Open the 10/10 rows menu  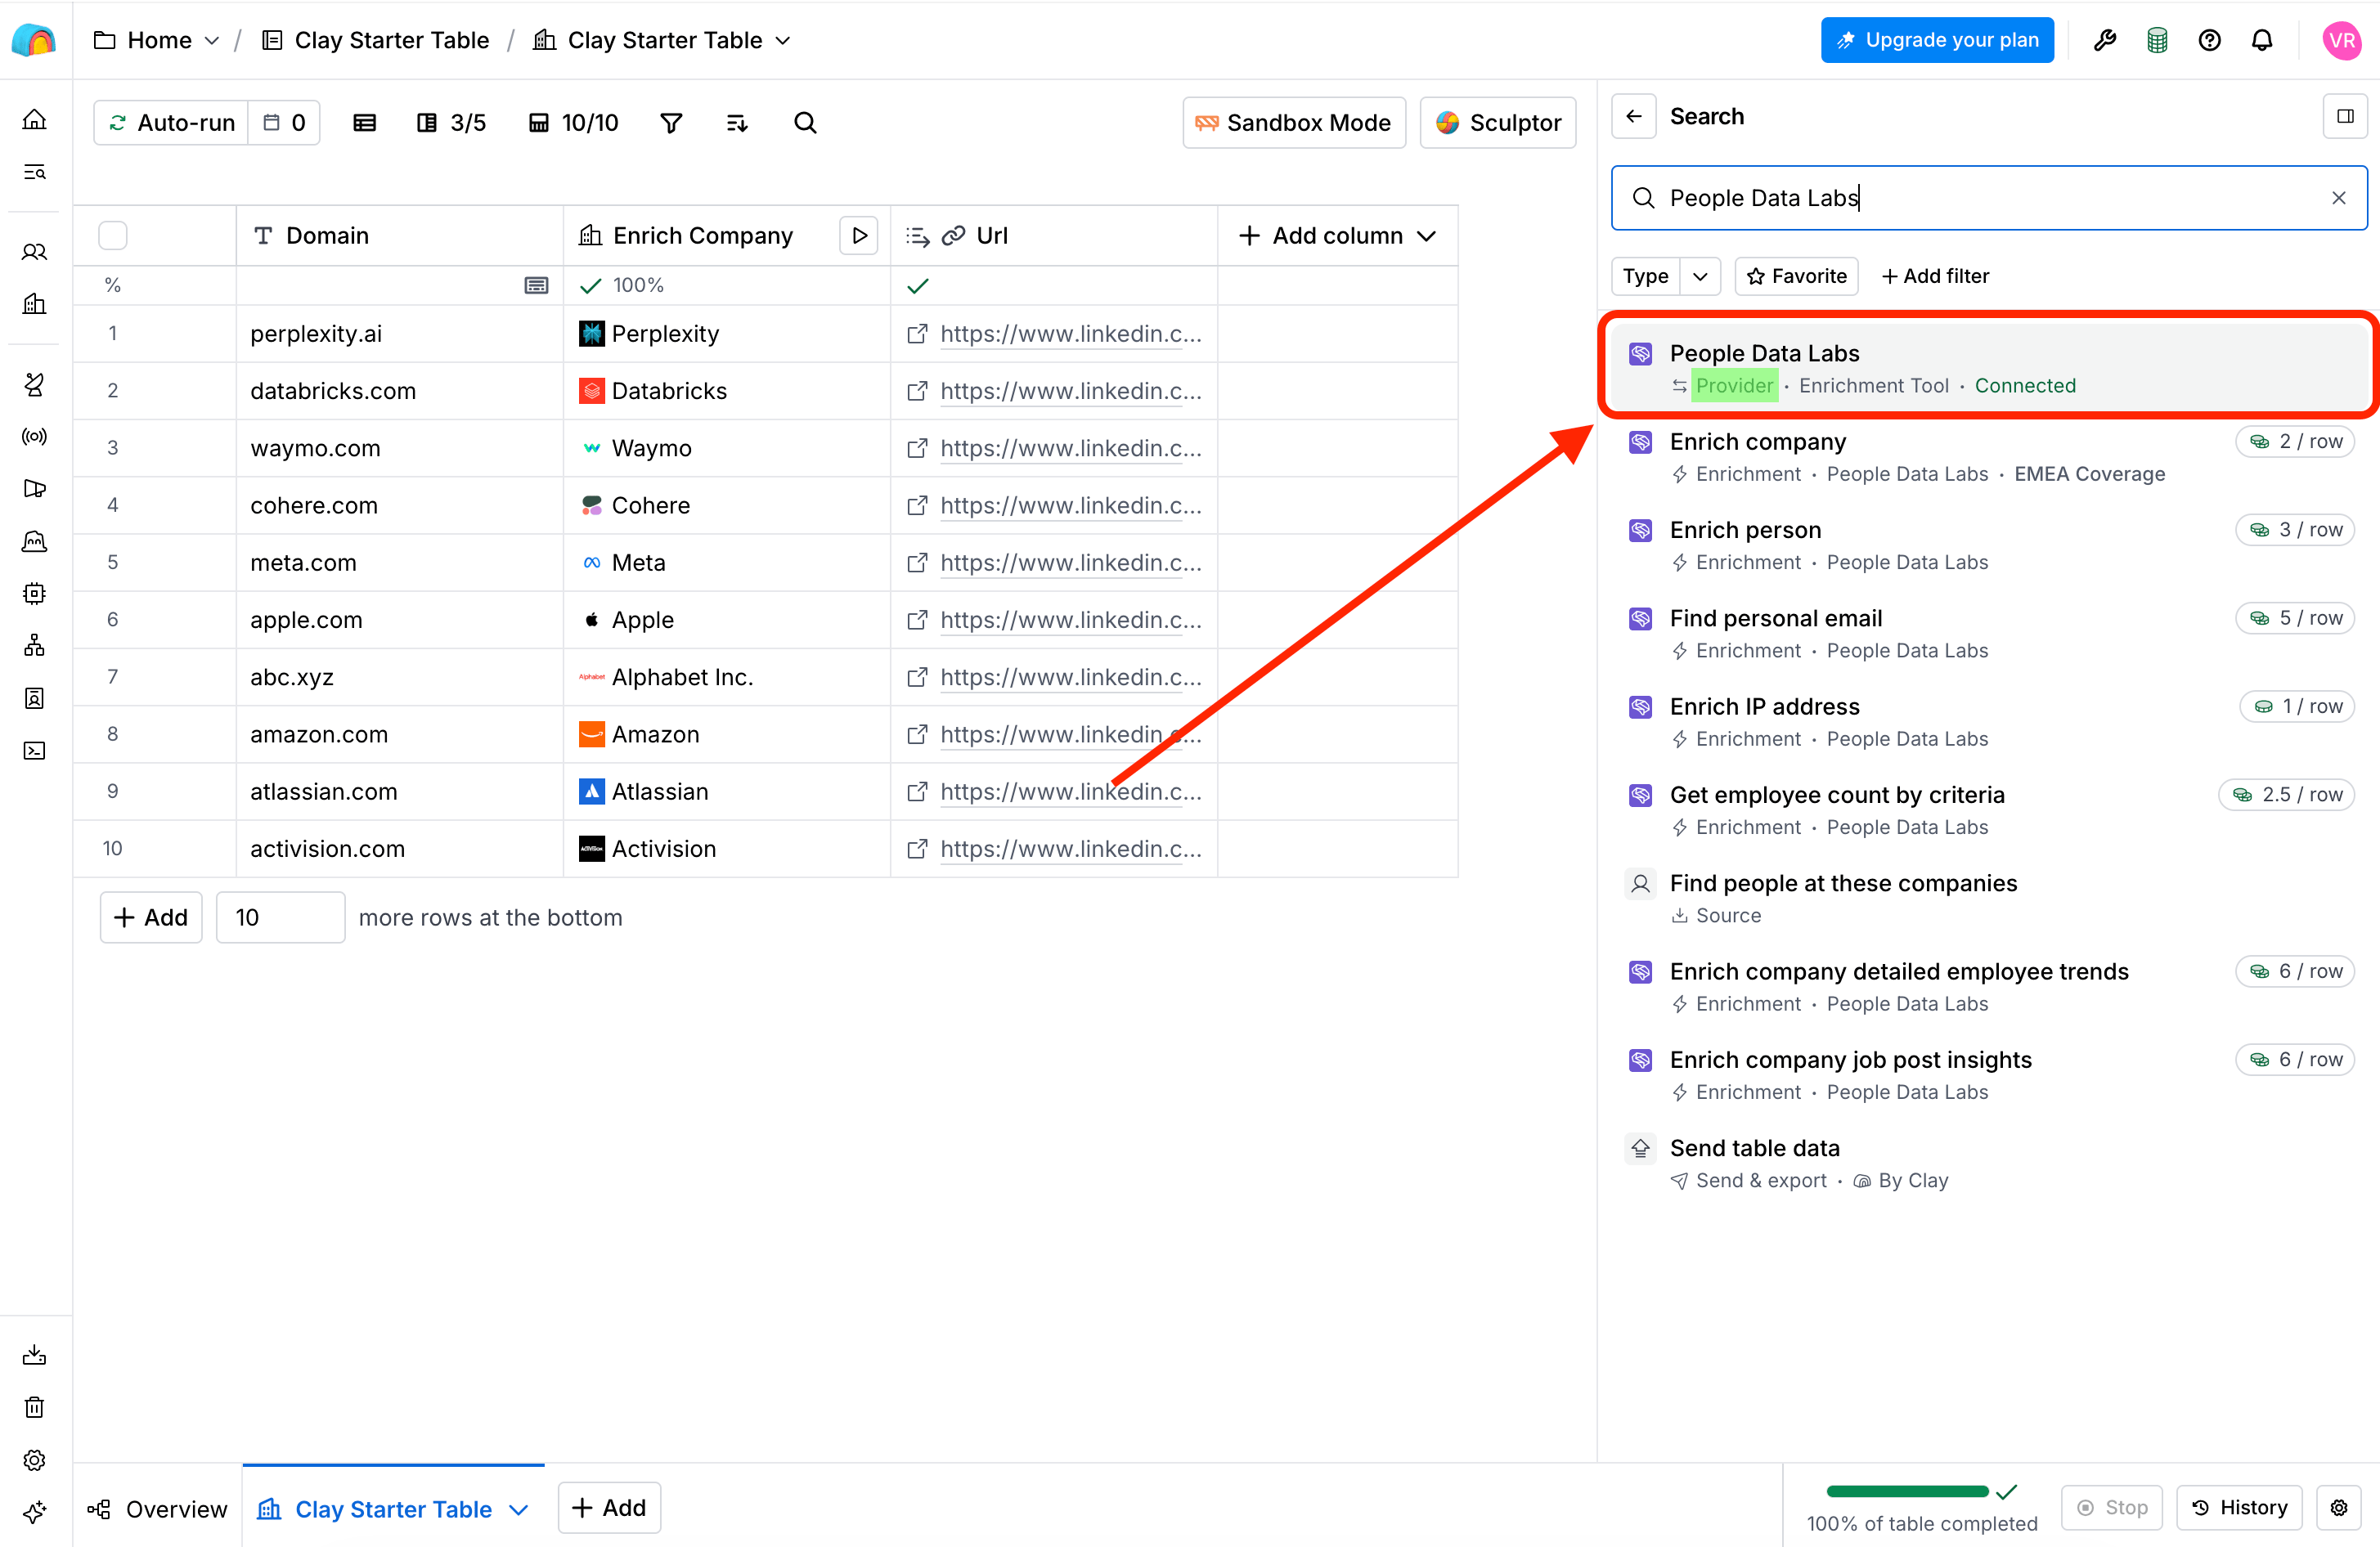573,122
